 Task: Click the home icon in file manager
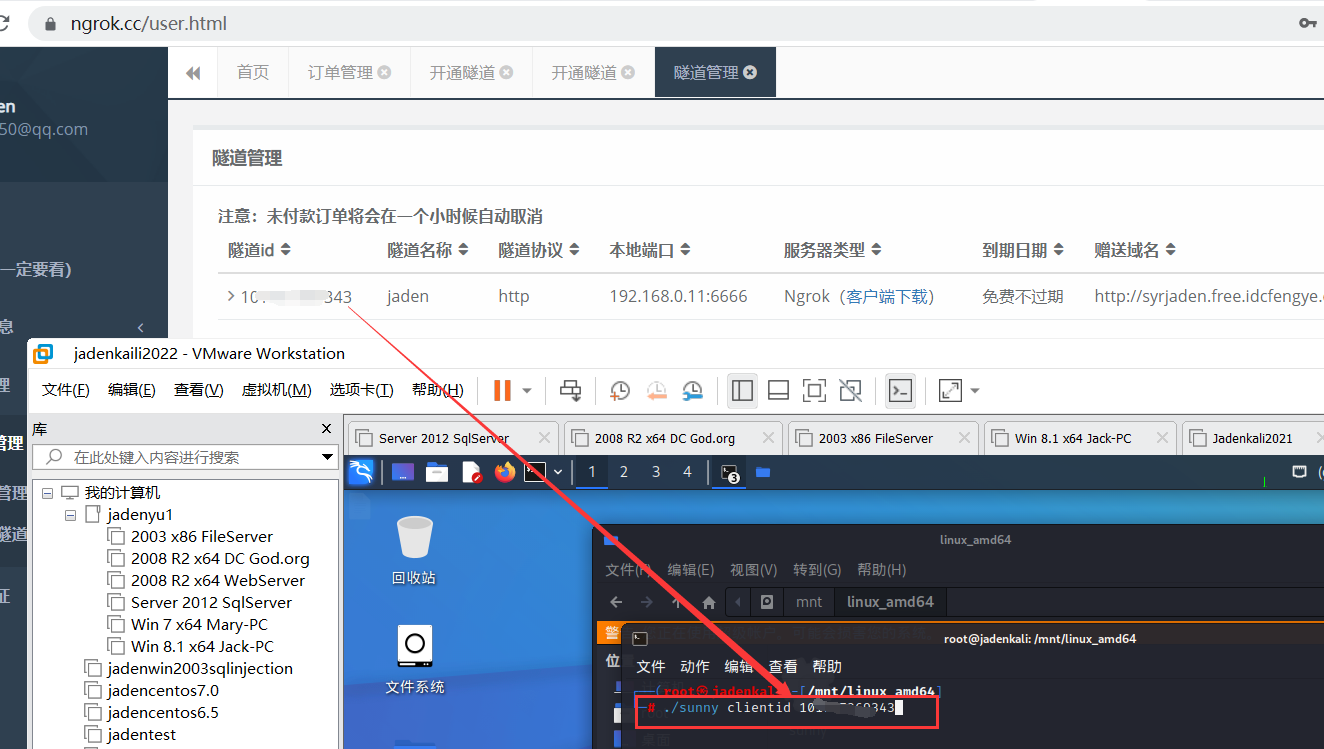tap(709, 602)
